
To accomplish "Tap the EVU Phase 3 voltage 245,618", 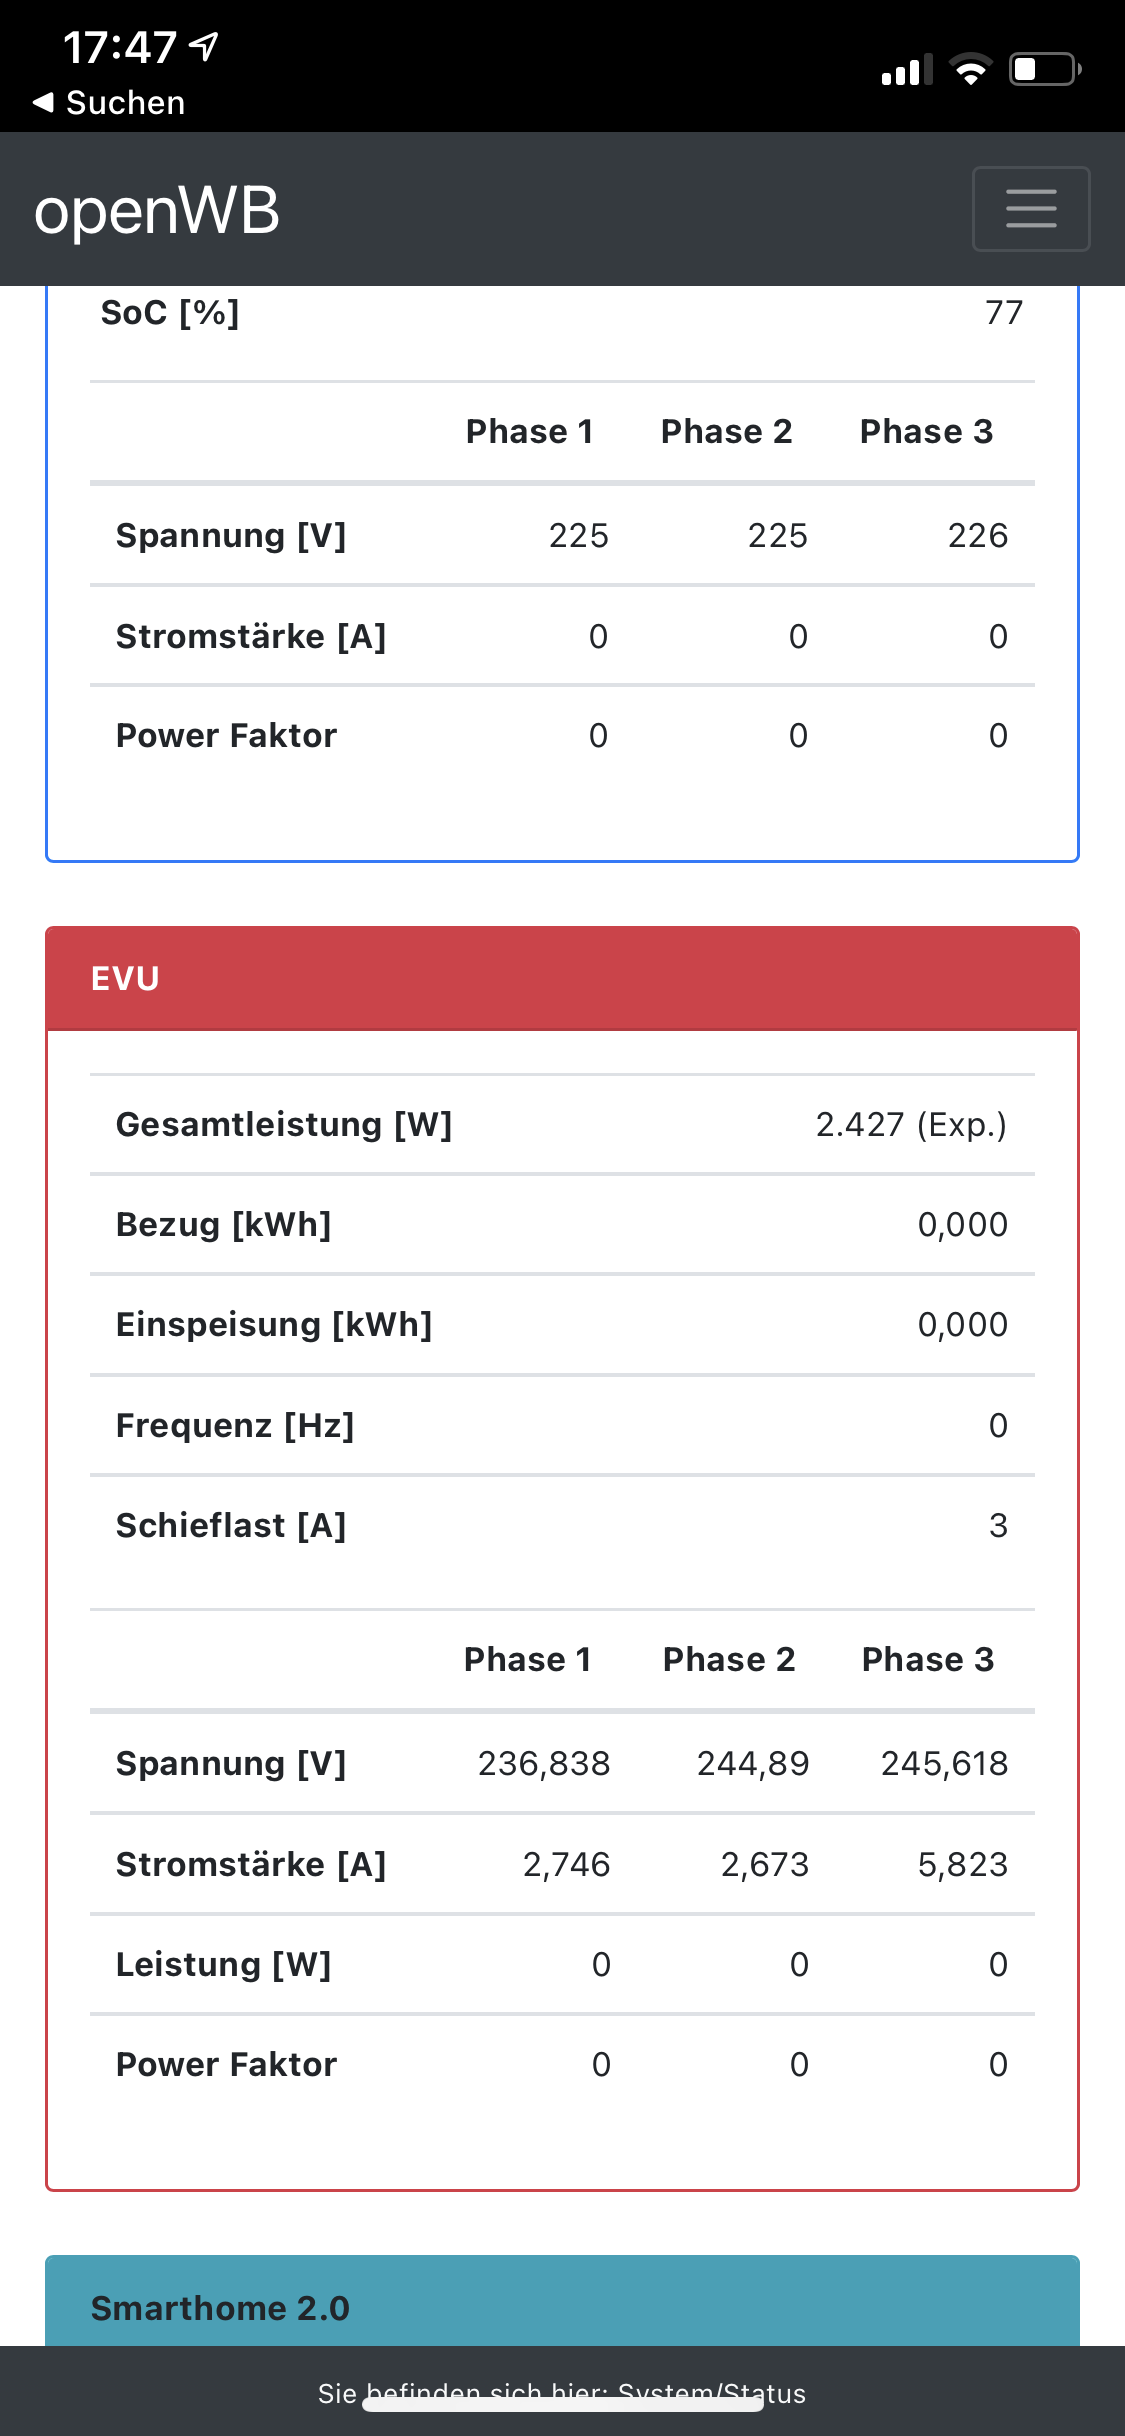I will tap(943, 1764).
